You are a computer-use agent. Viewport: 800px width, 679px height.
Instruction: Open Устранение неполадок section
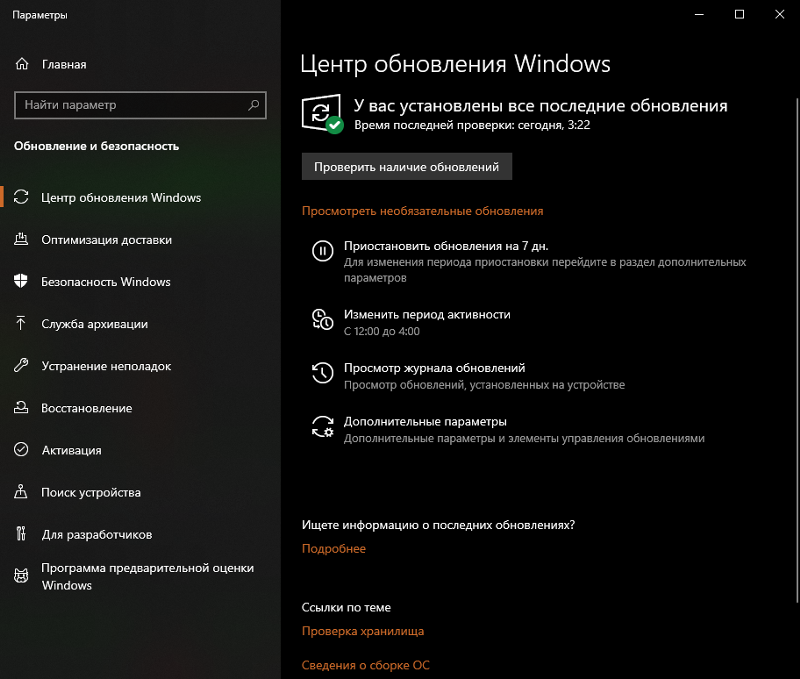106,366
